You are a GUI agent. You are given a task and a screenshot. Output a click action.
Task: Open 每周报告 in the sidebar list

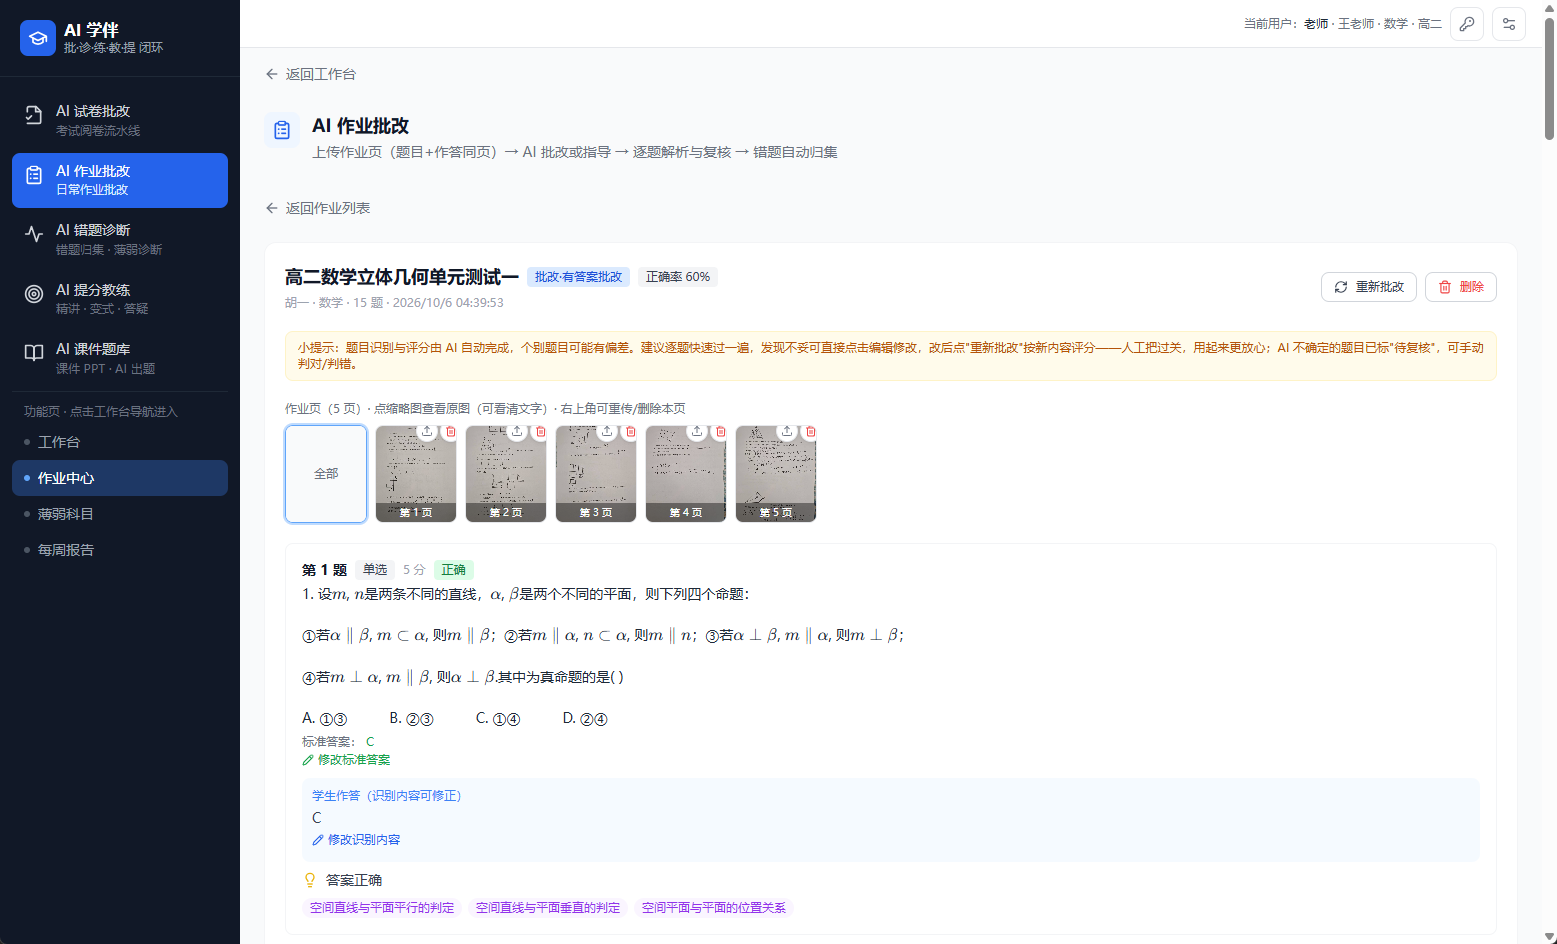coord(120,550)
